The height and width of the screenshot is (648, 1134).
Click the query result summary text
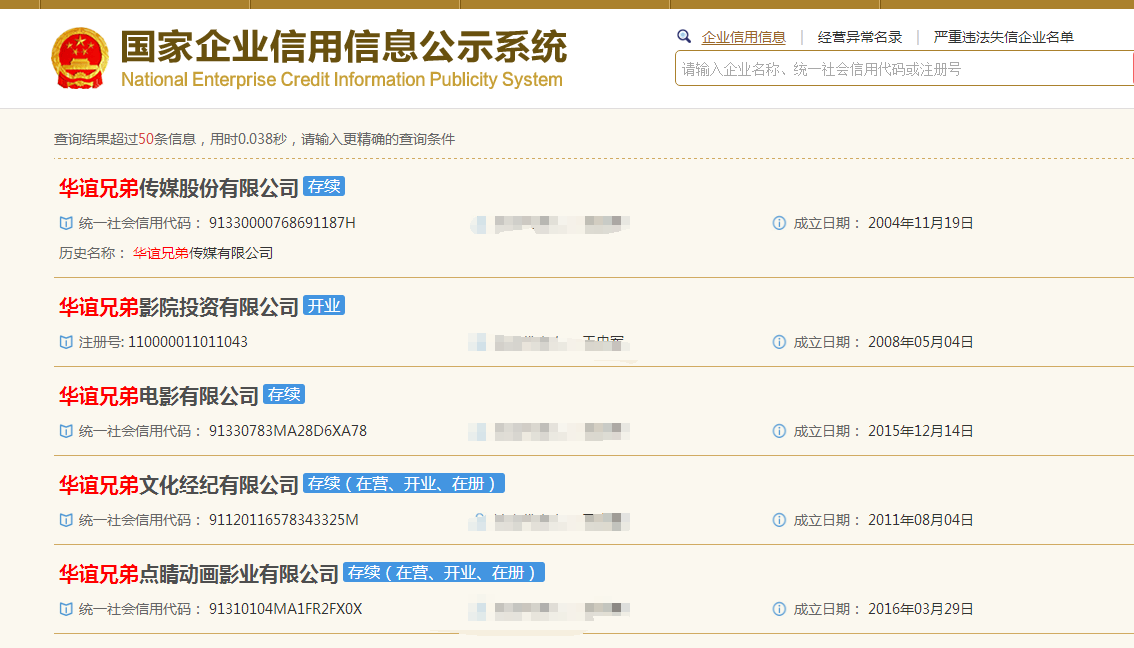coord(255,139)
